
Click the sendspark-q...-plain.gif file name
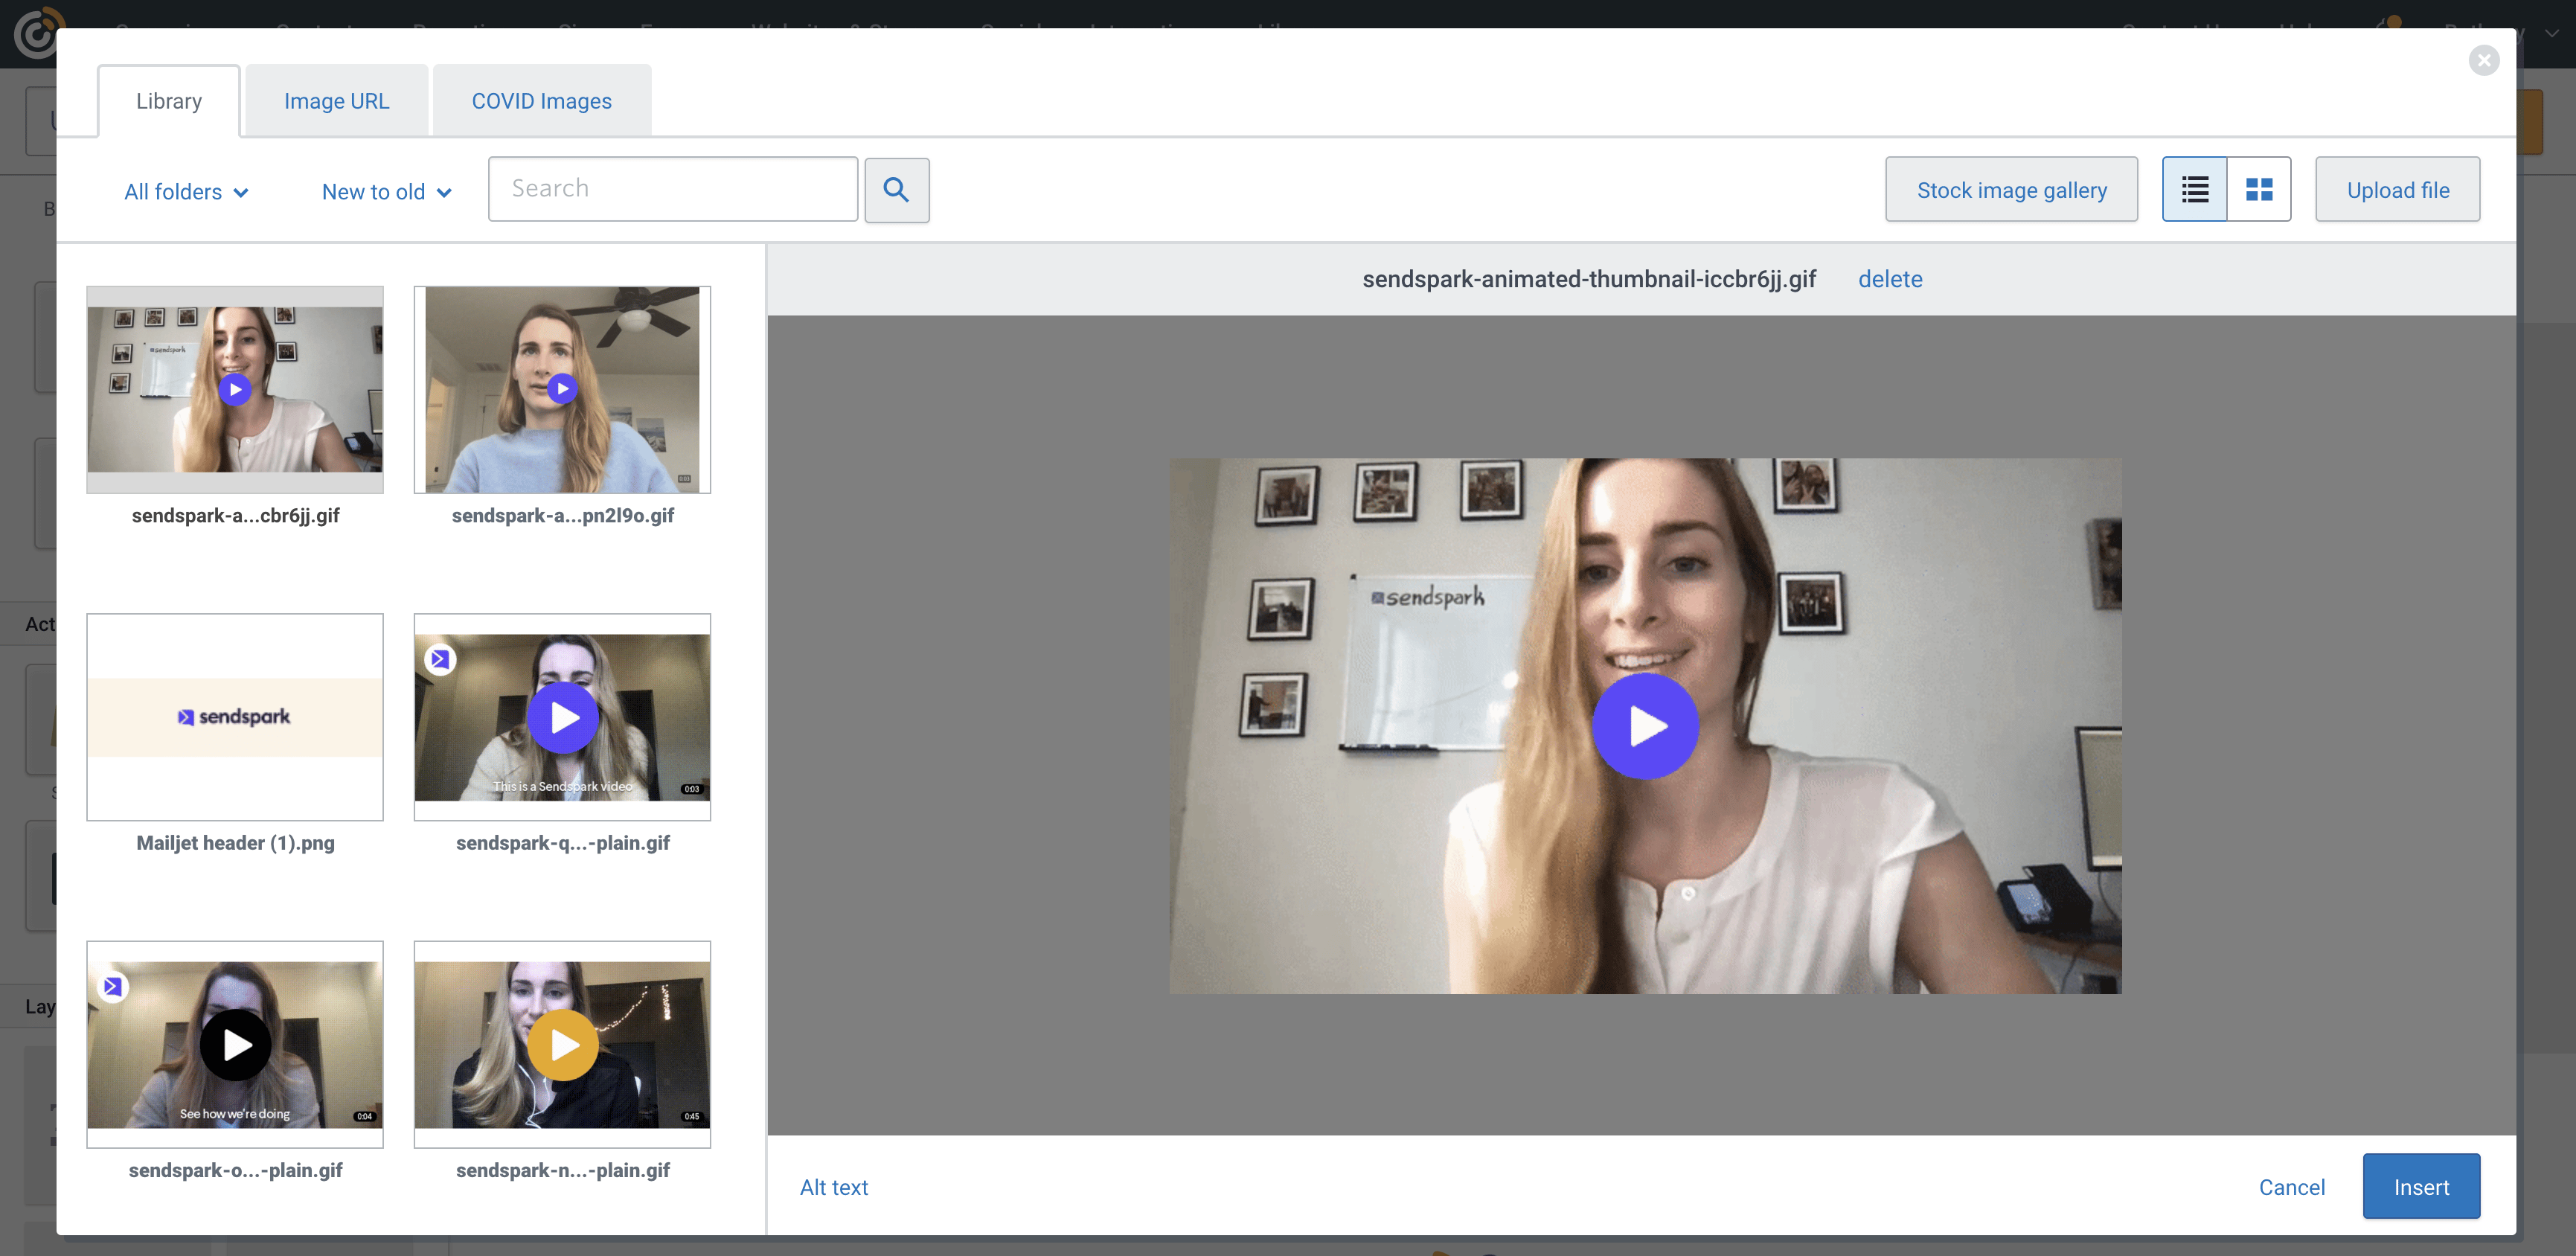tap(563, 843)
